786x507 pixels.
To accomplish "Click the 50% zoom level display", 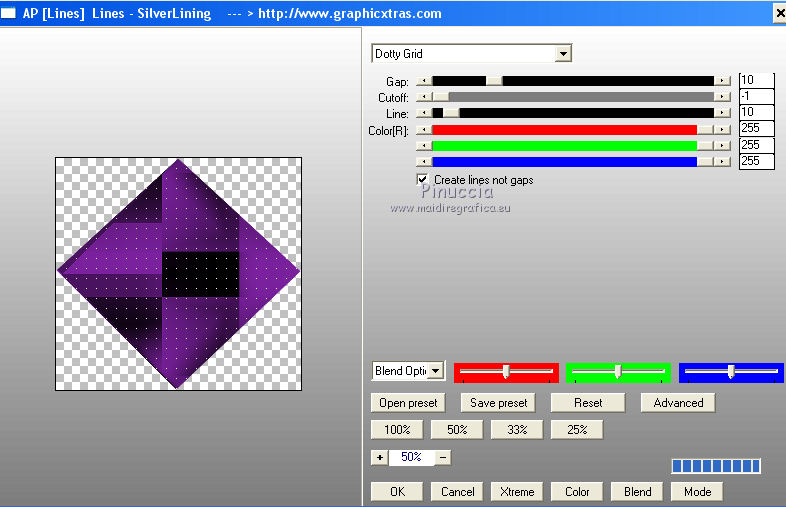I will click(411, 457).
